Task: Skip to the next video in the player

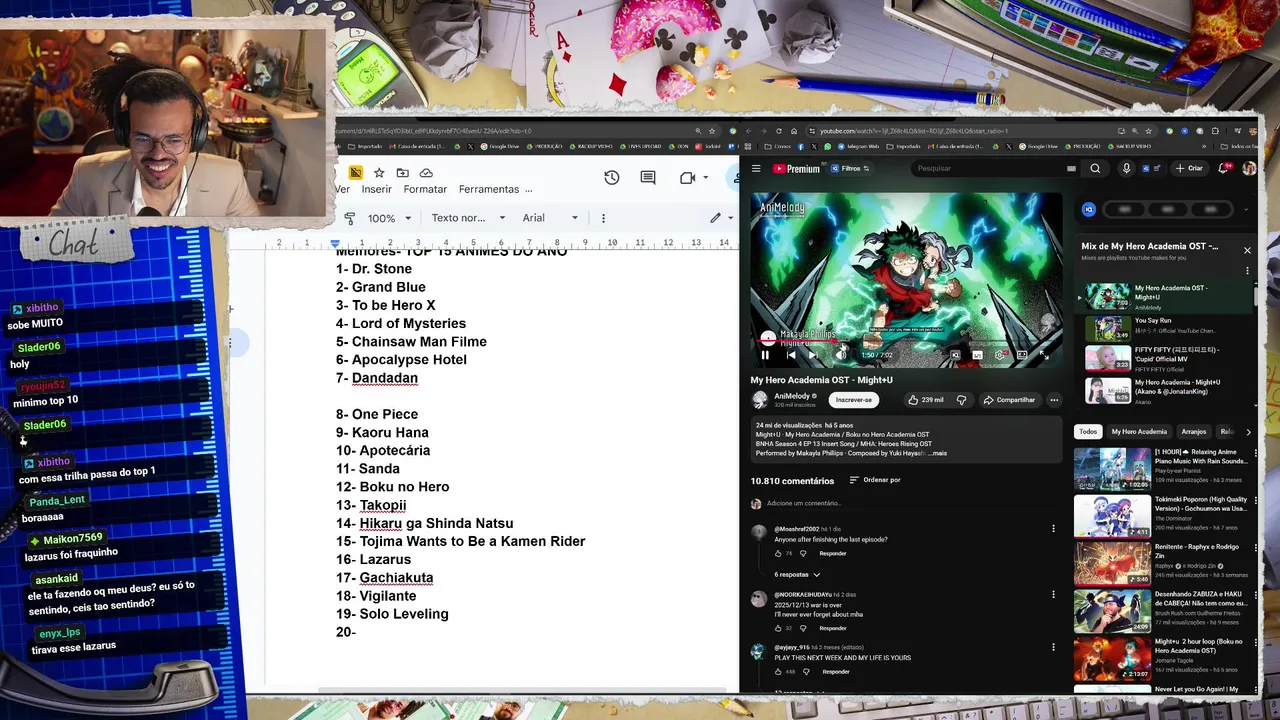Action: 813,355
